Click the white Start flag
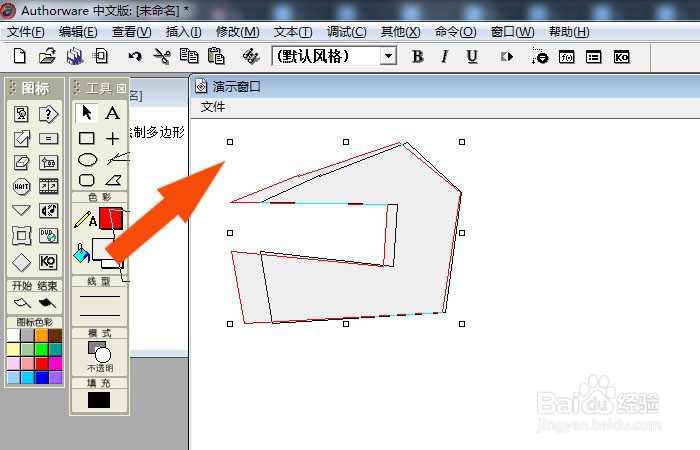Image resolution: width=700 pixels, height=450 pixels. pyautogui.click(x=22, y=304)
